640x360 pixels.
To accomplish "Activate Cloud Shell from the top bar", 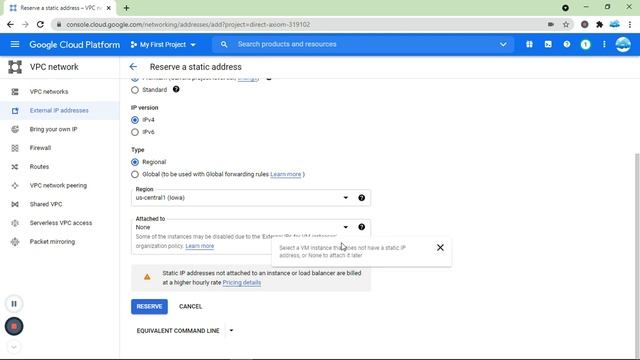I will pyautogui.click(x=548, y=44).
